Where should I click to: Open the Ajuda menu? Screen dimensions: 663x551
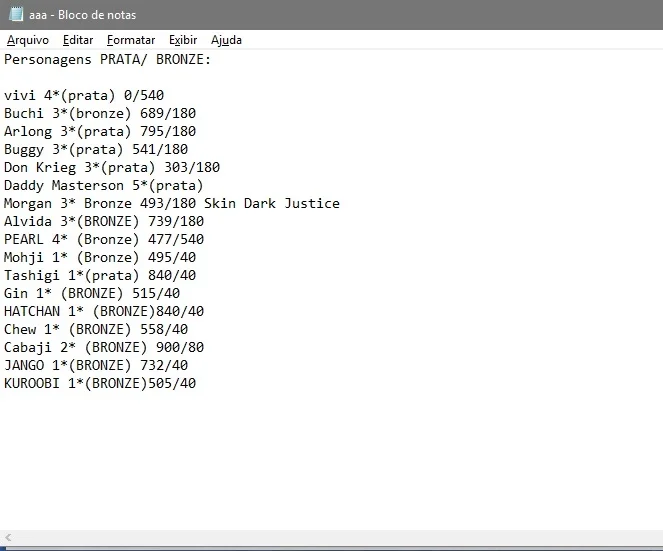point(226,40)
